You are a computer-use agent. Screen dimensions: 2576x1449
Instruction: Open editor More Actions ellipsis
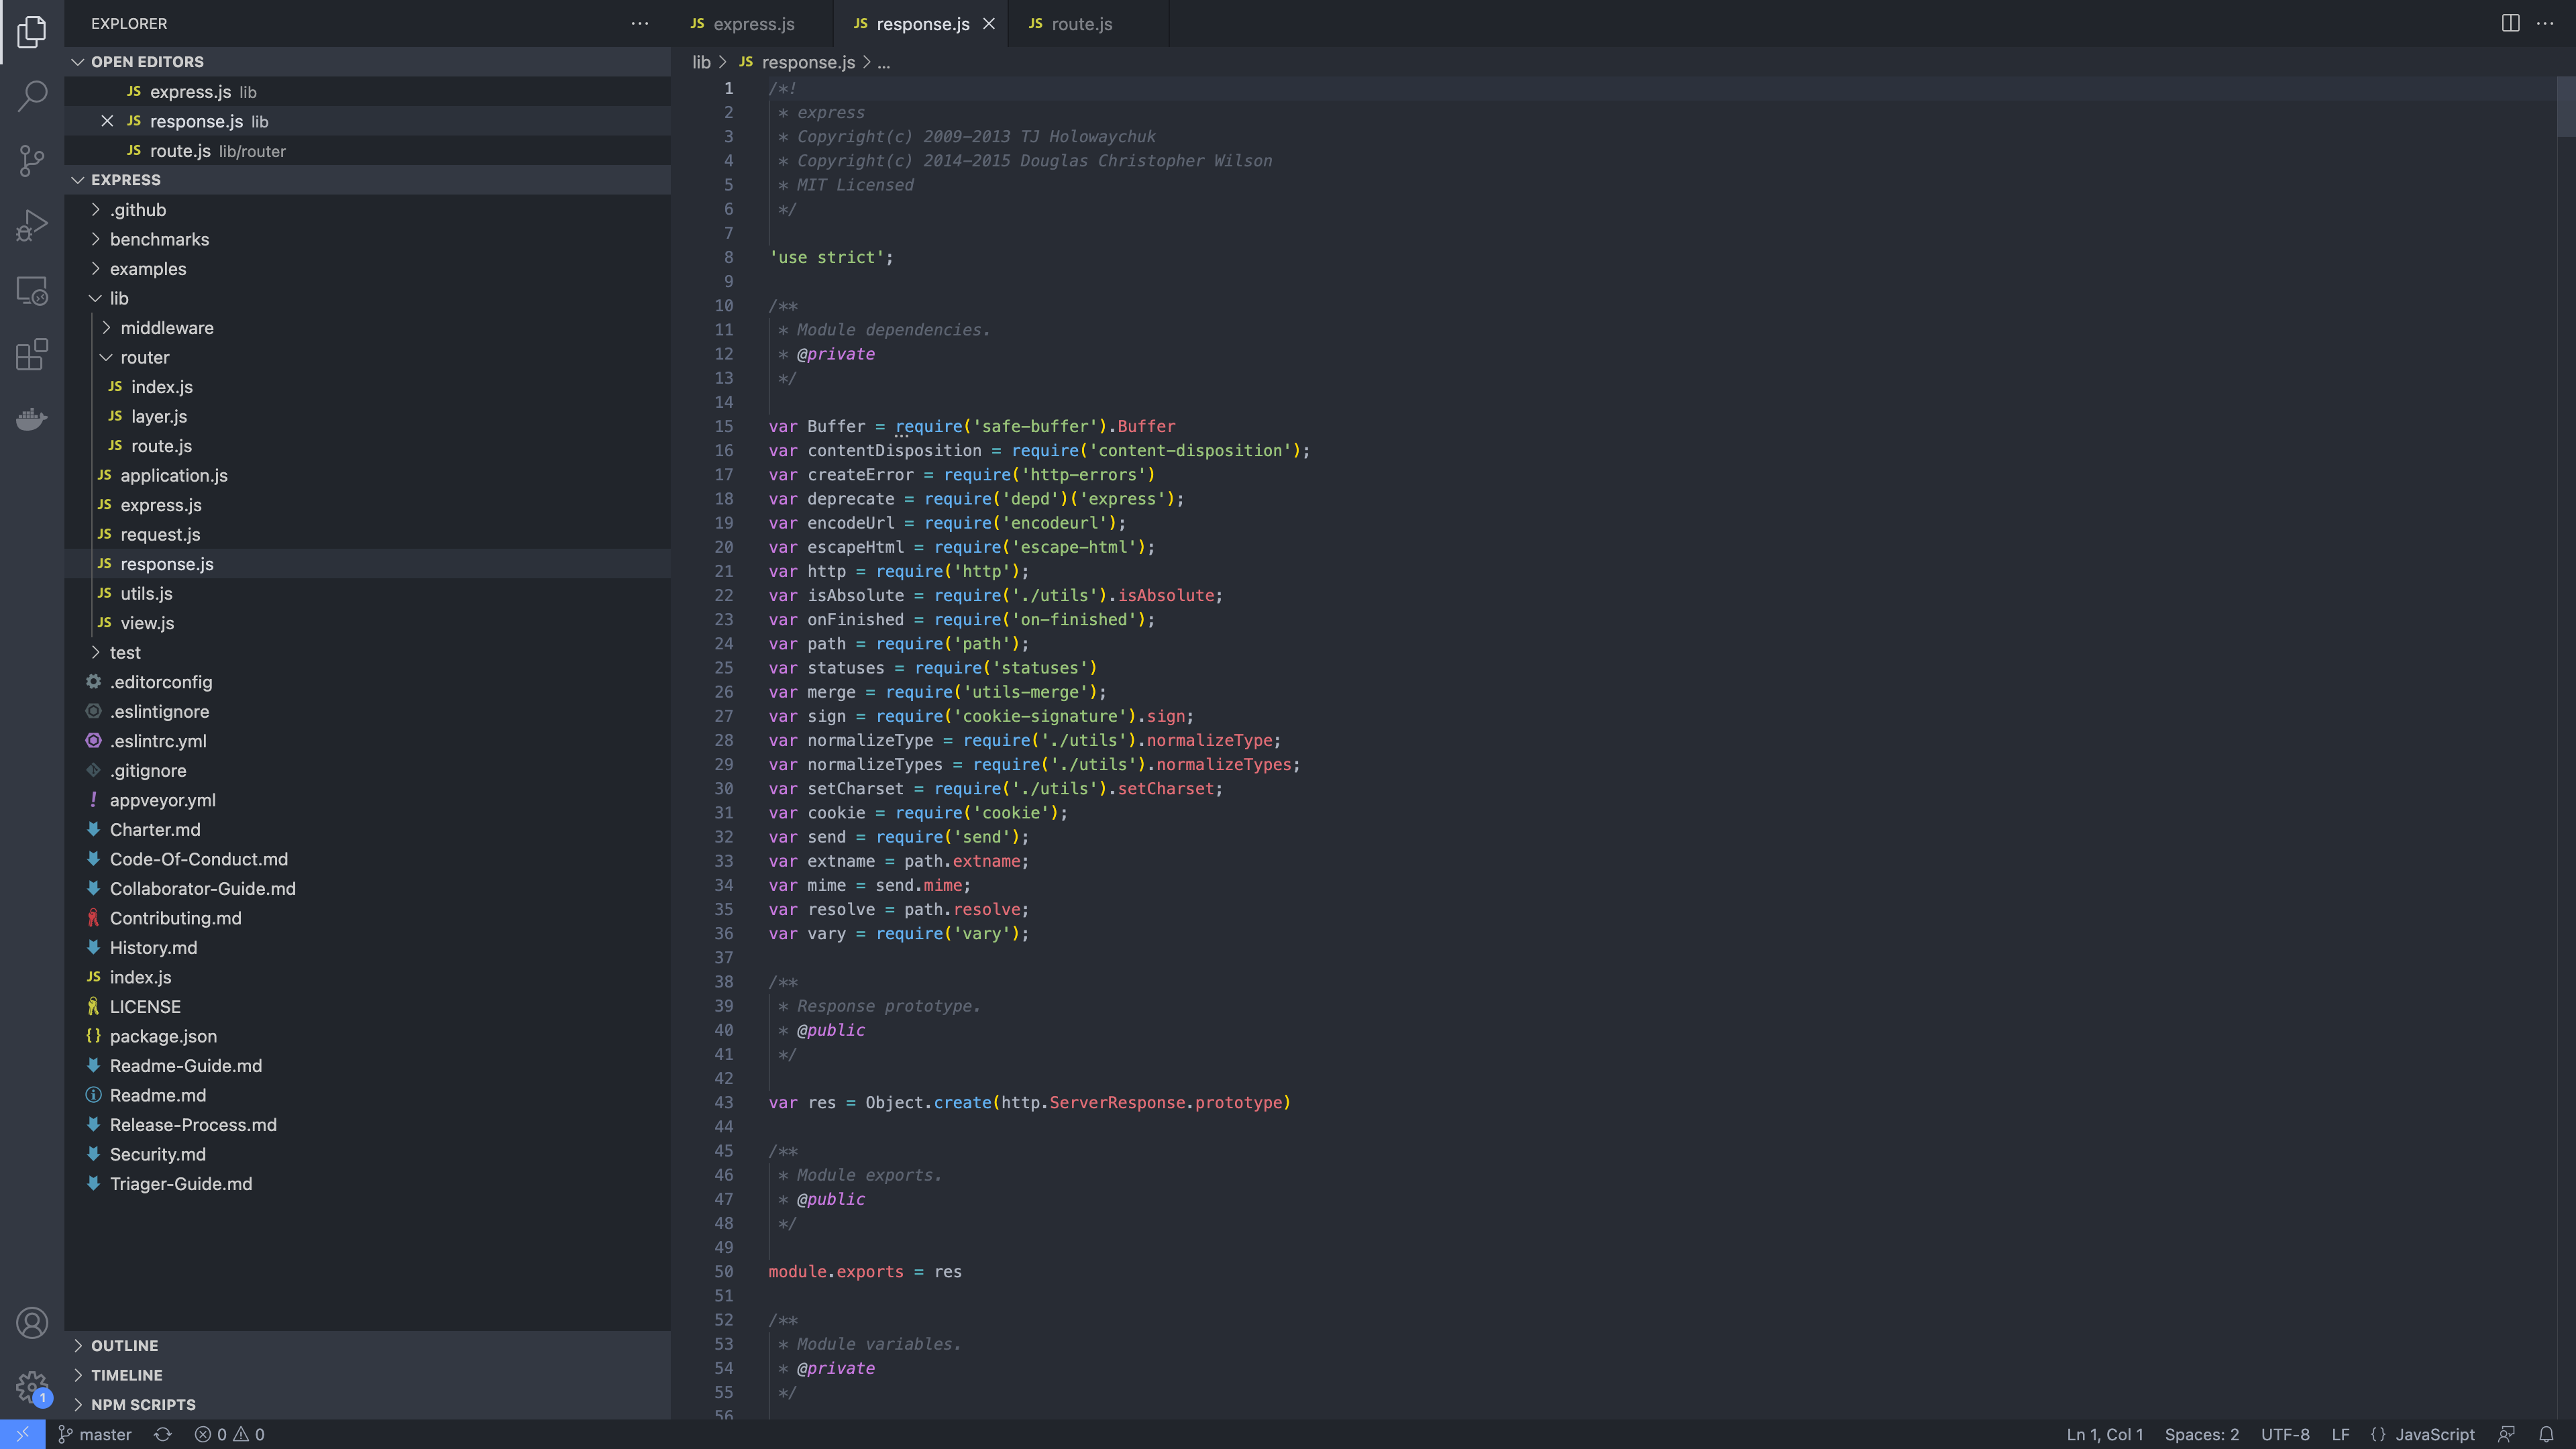point(2545,23)
